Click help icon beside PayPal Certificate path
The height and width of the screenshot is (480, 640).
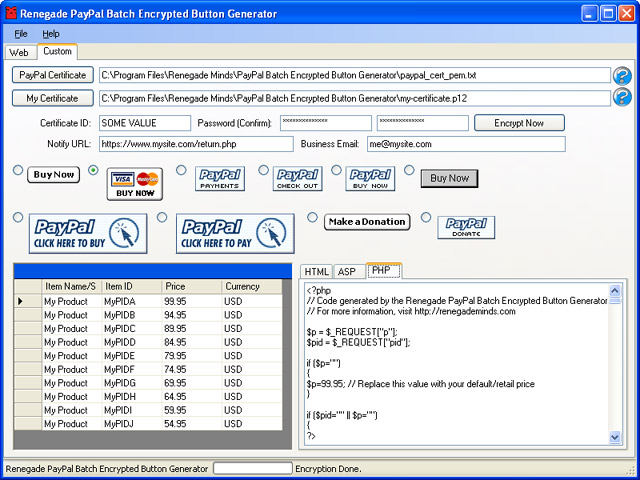point(622,76)
